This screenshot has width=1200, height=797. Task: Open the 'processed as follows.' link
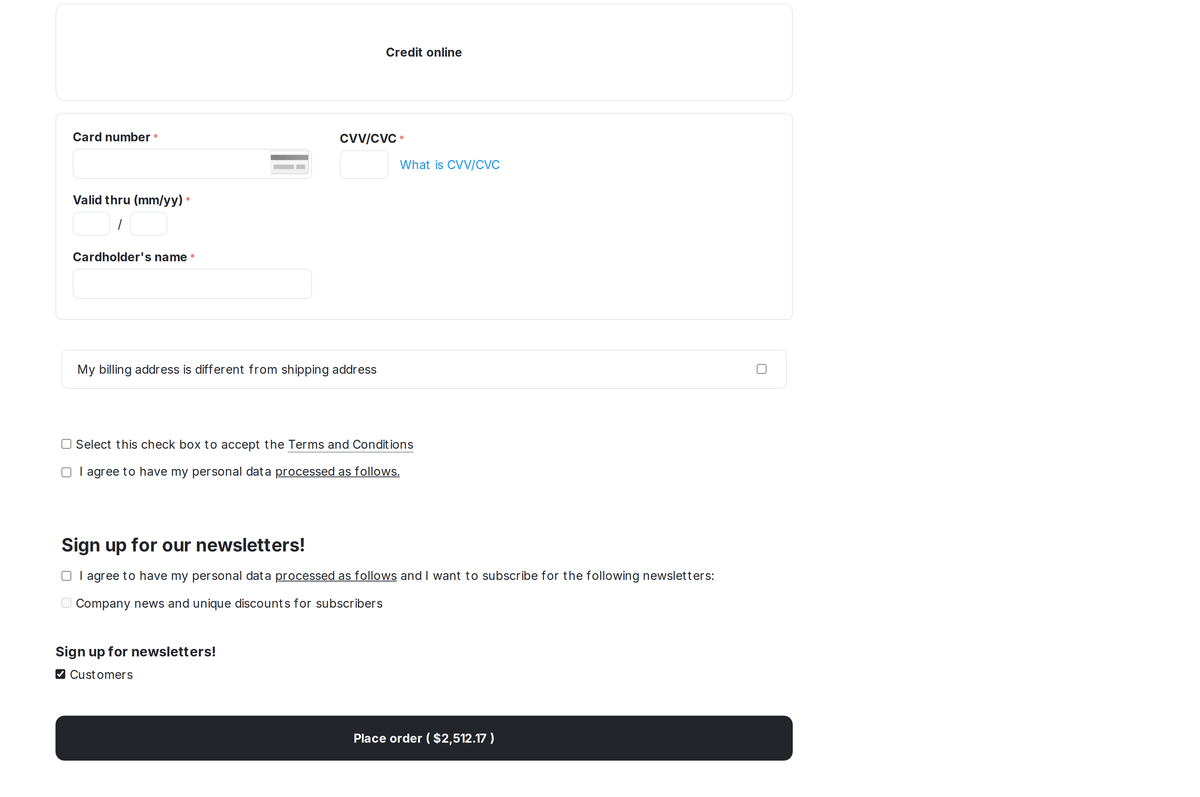tap(337, 471)
